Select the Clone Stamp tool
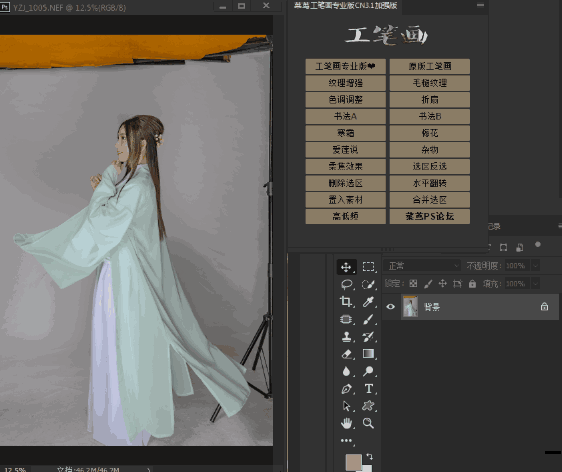 346,337
